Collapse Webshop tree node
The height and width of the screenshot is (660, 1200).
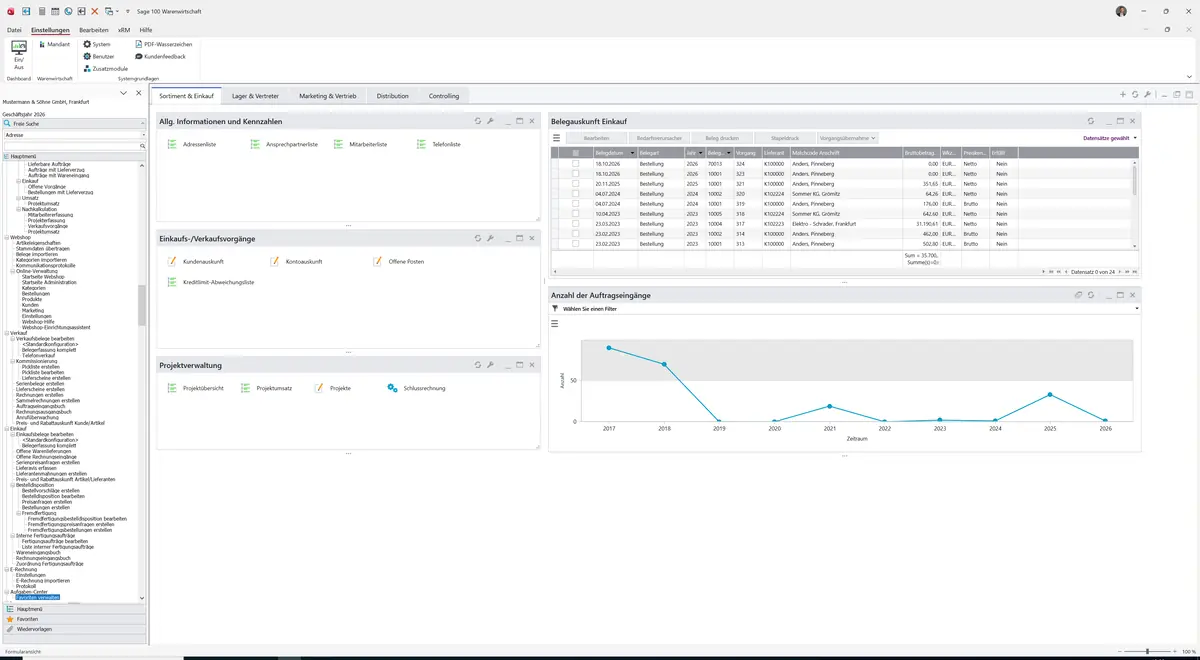(x=6, y=237)
